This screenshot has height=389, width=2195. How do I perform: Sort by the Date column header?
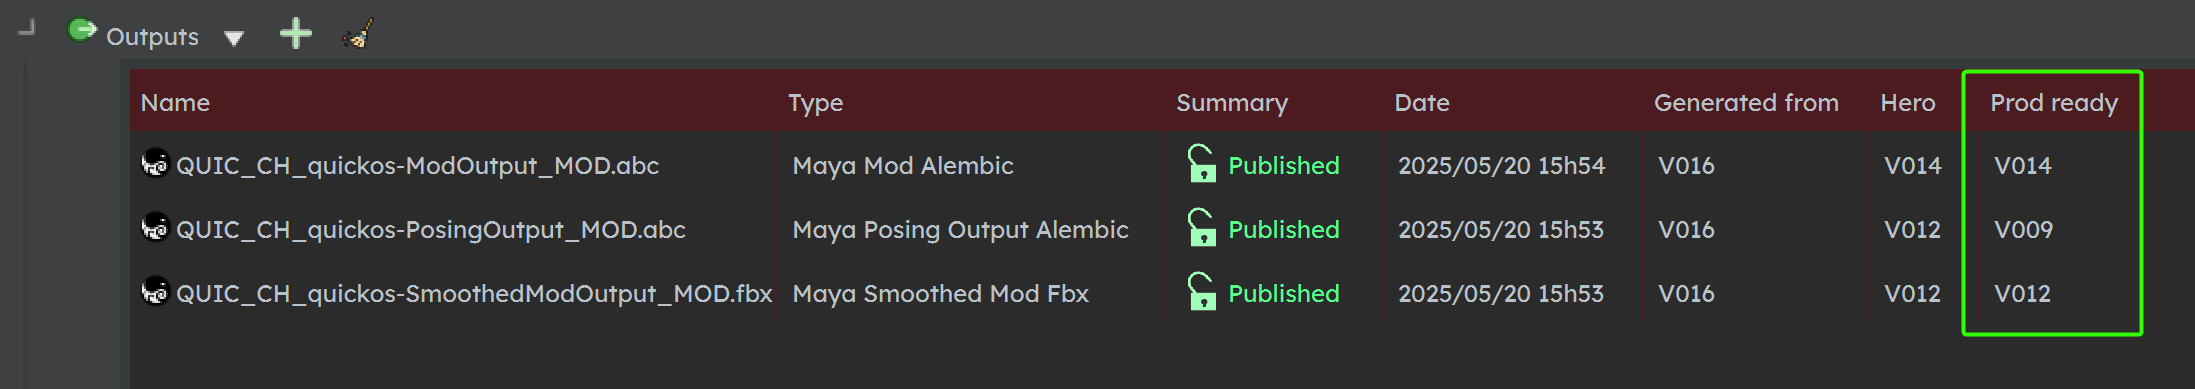1422,103
